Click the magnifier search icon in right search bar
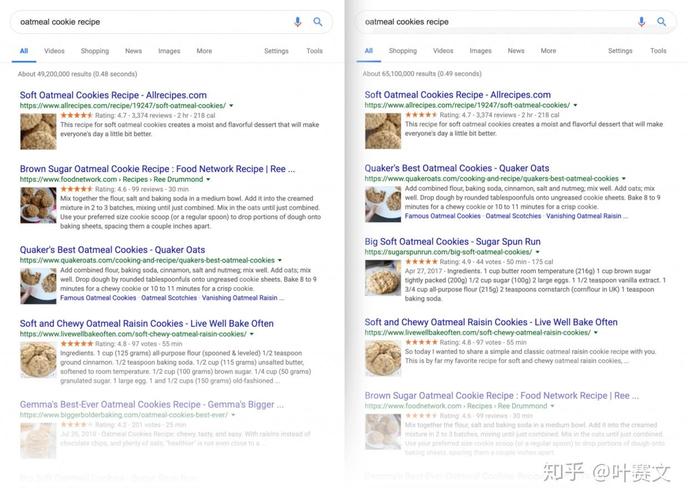Screen dimensions: 688x500 [x=662, y=21]
